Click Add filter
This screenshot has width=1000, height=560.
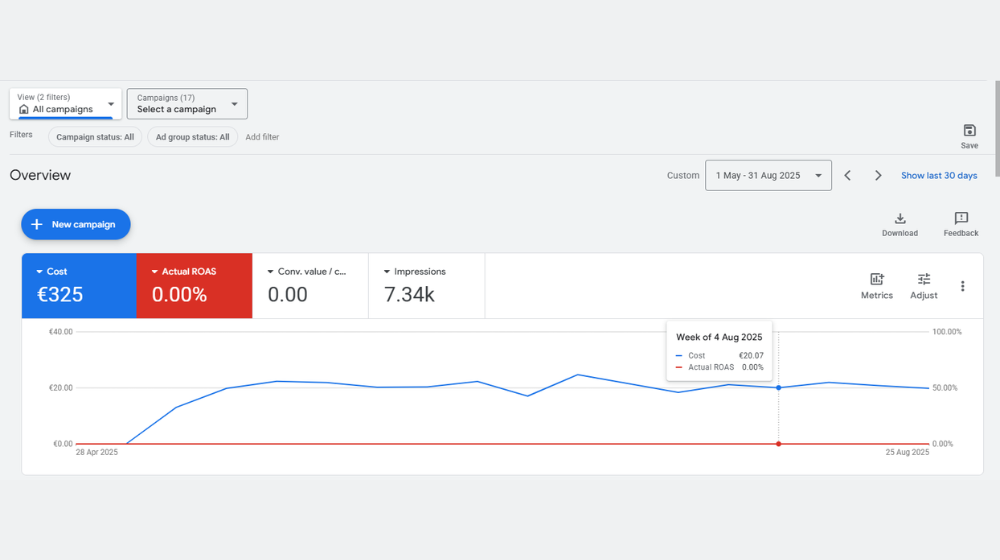click(x=262, y=137)
